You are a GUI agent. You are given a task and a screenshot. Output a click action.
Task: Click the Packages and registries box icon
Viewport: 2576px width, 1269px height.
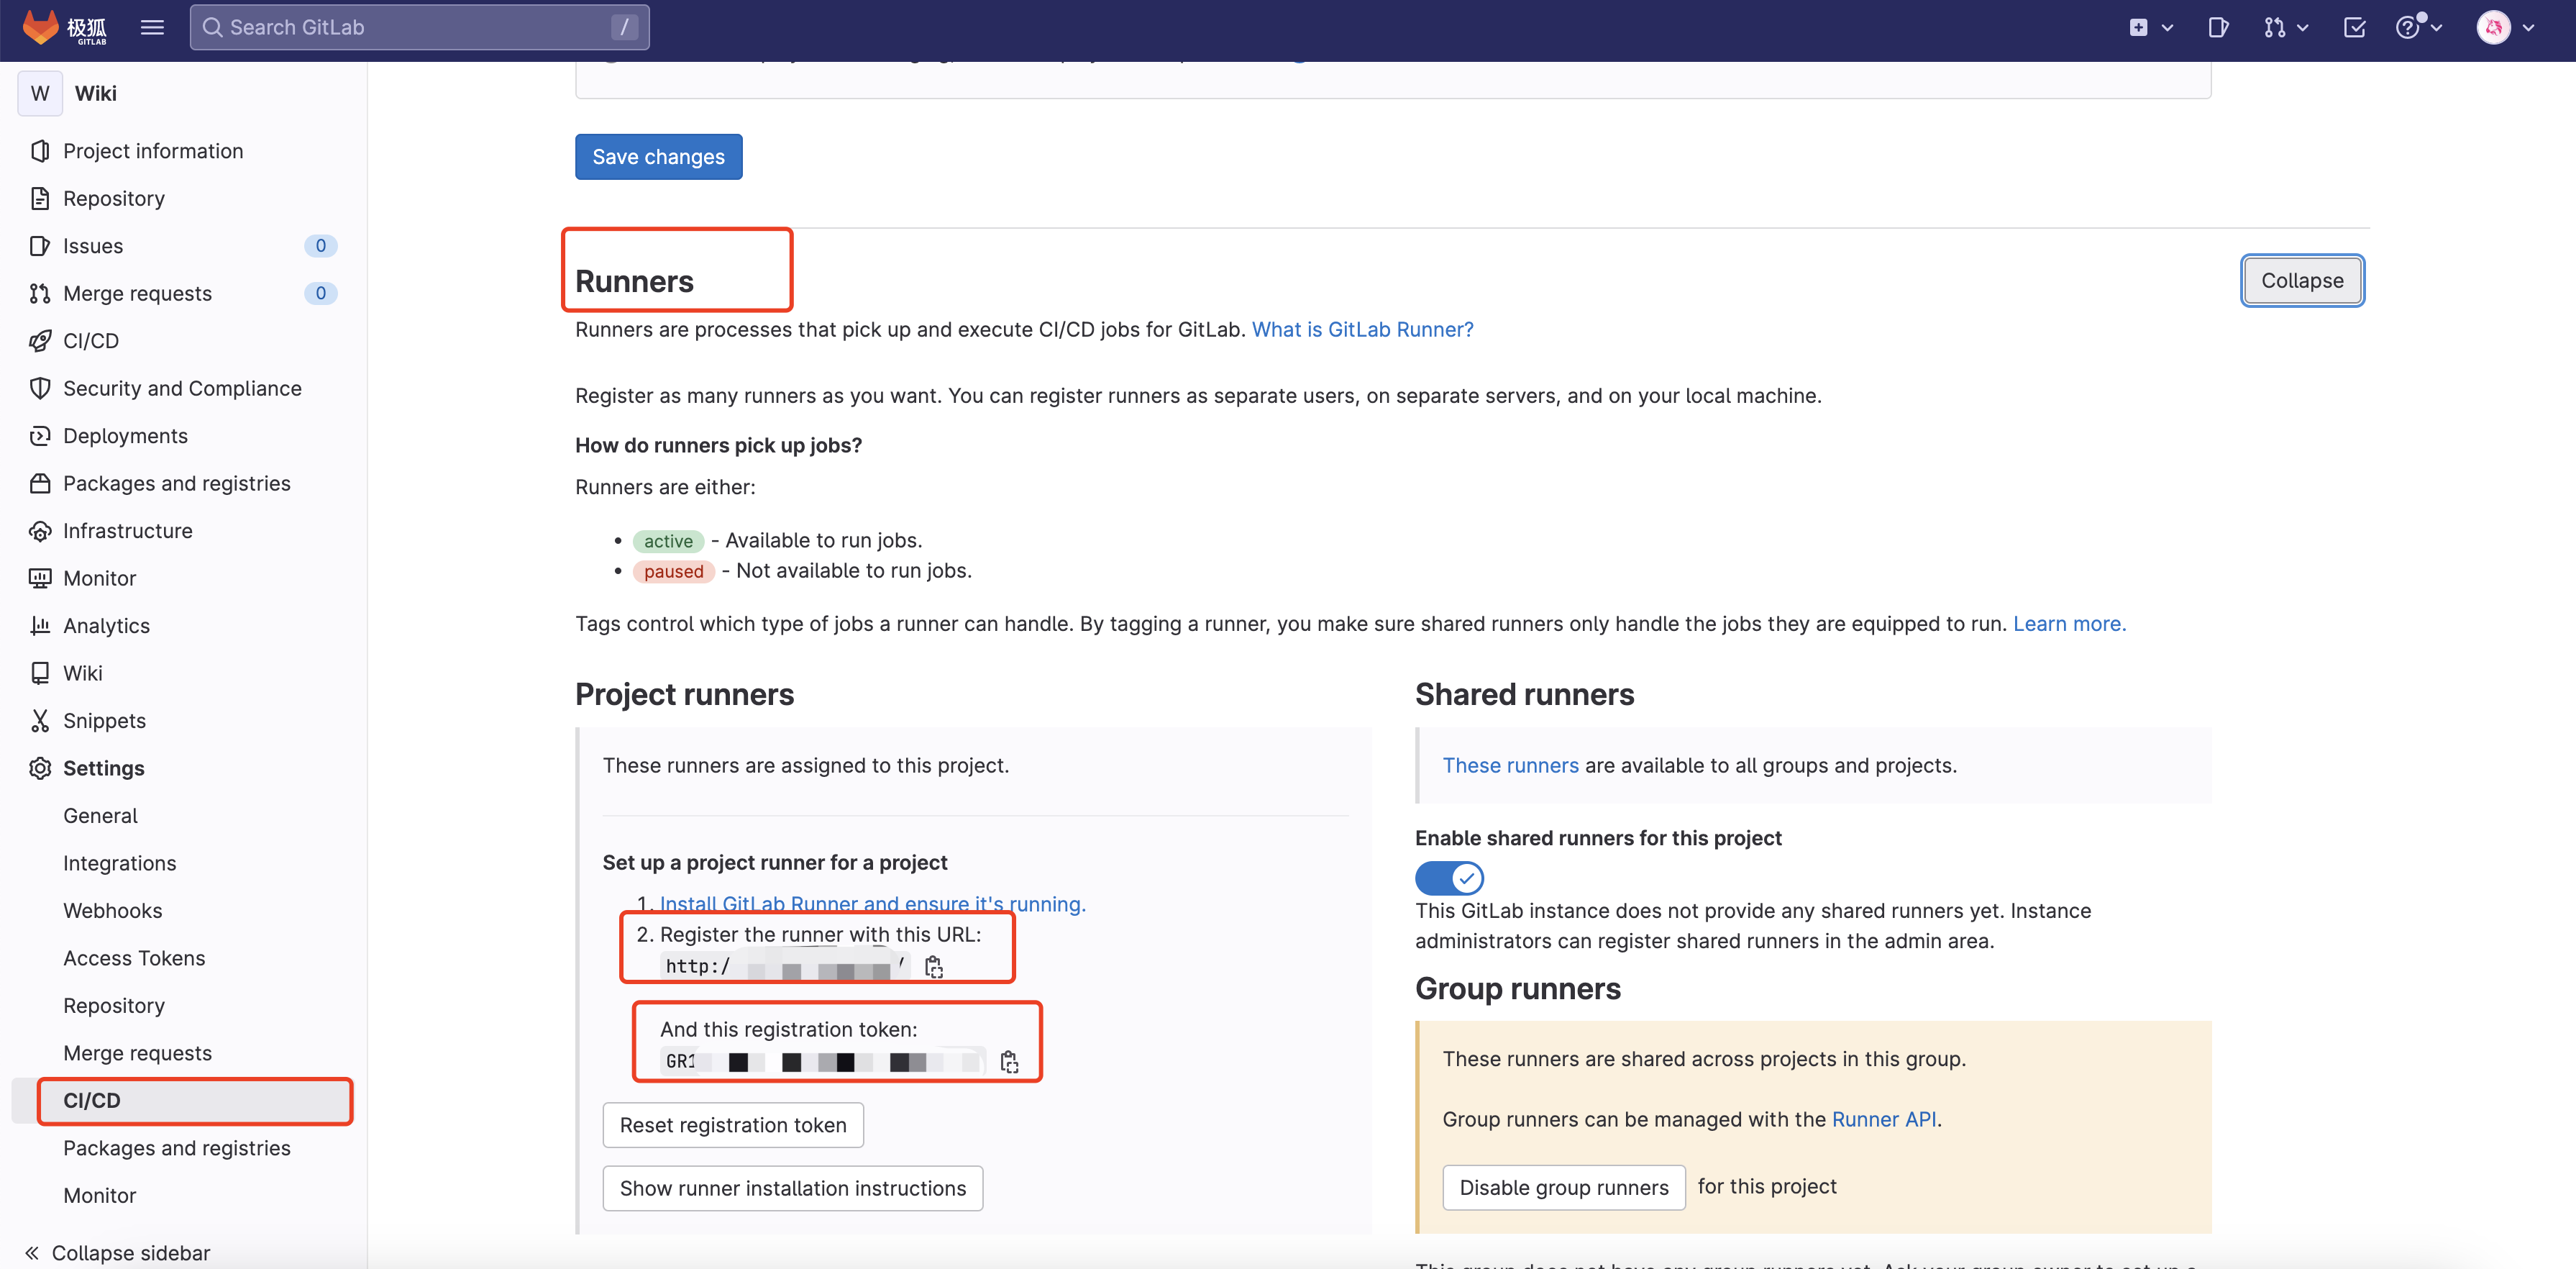(40, 483)
